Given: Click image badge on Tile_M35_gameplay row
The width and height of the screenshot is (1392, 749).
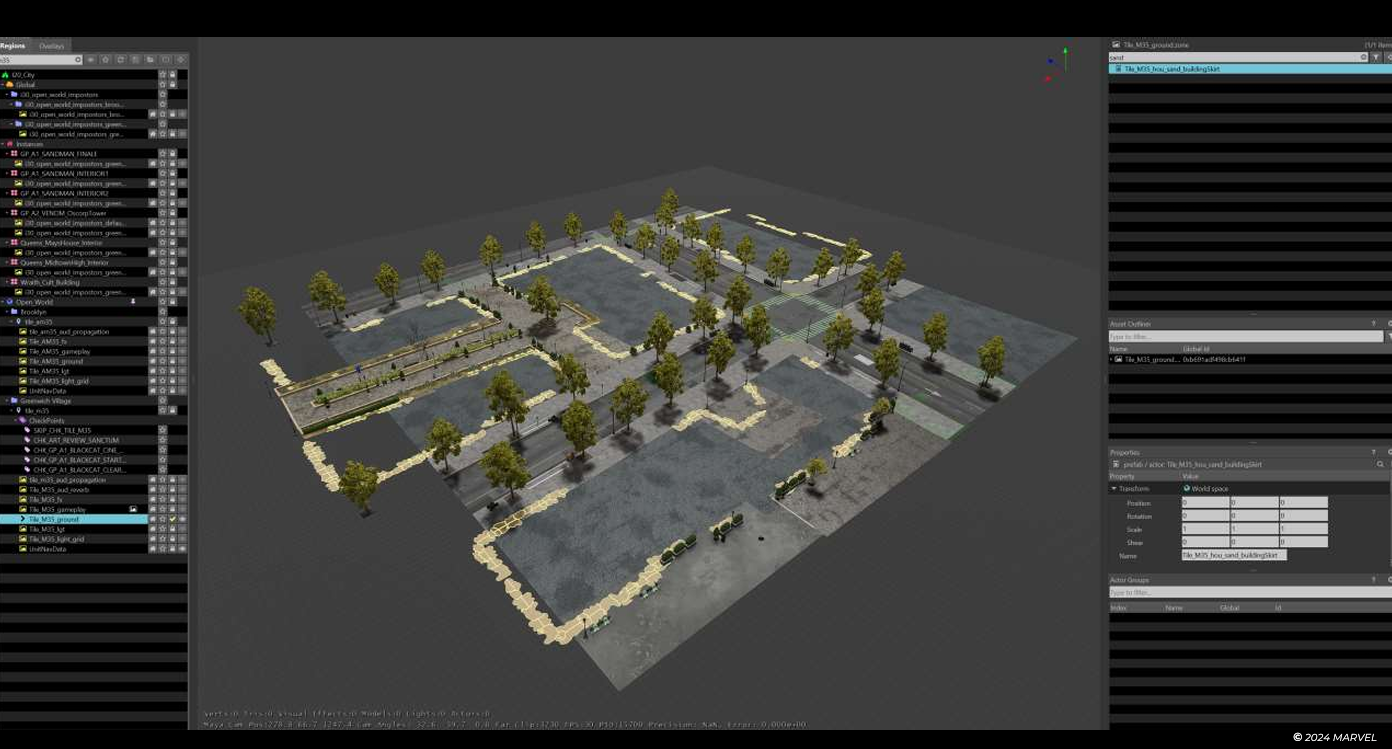Looking at the screenshot, I should (x=133, y=509).
